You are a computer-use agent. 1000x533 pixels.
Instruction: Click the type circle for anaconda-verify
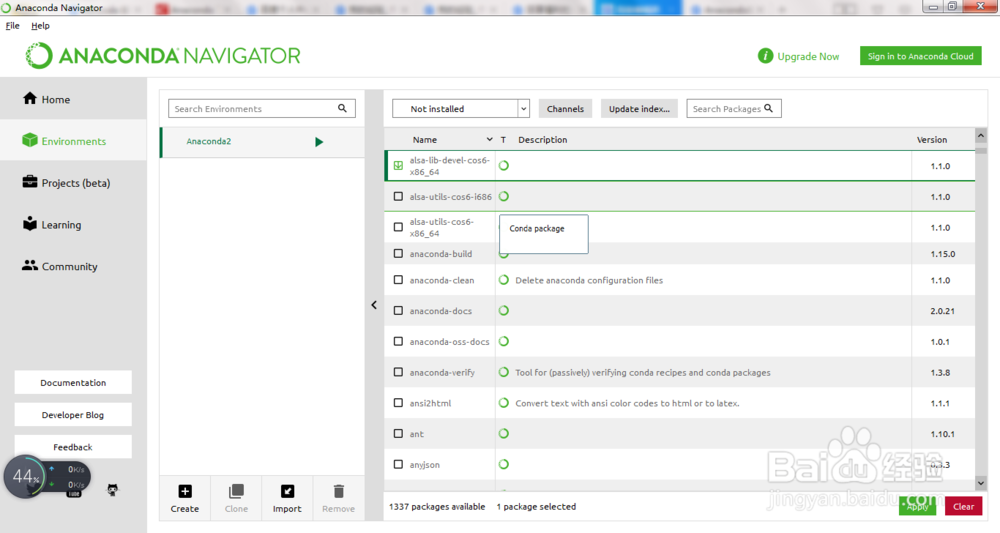tap(504, 372)
